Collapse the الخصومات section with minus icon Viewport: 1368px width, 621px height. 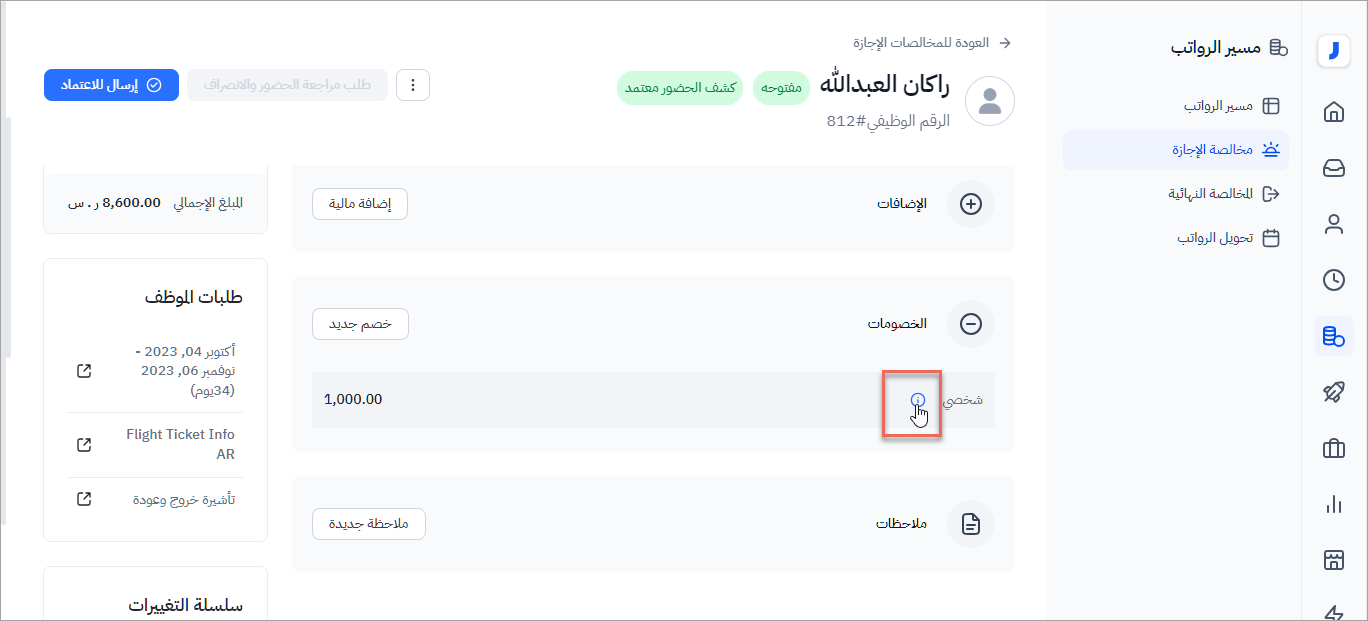(970, 324)
